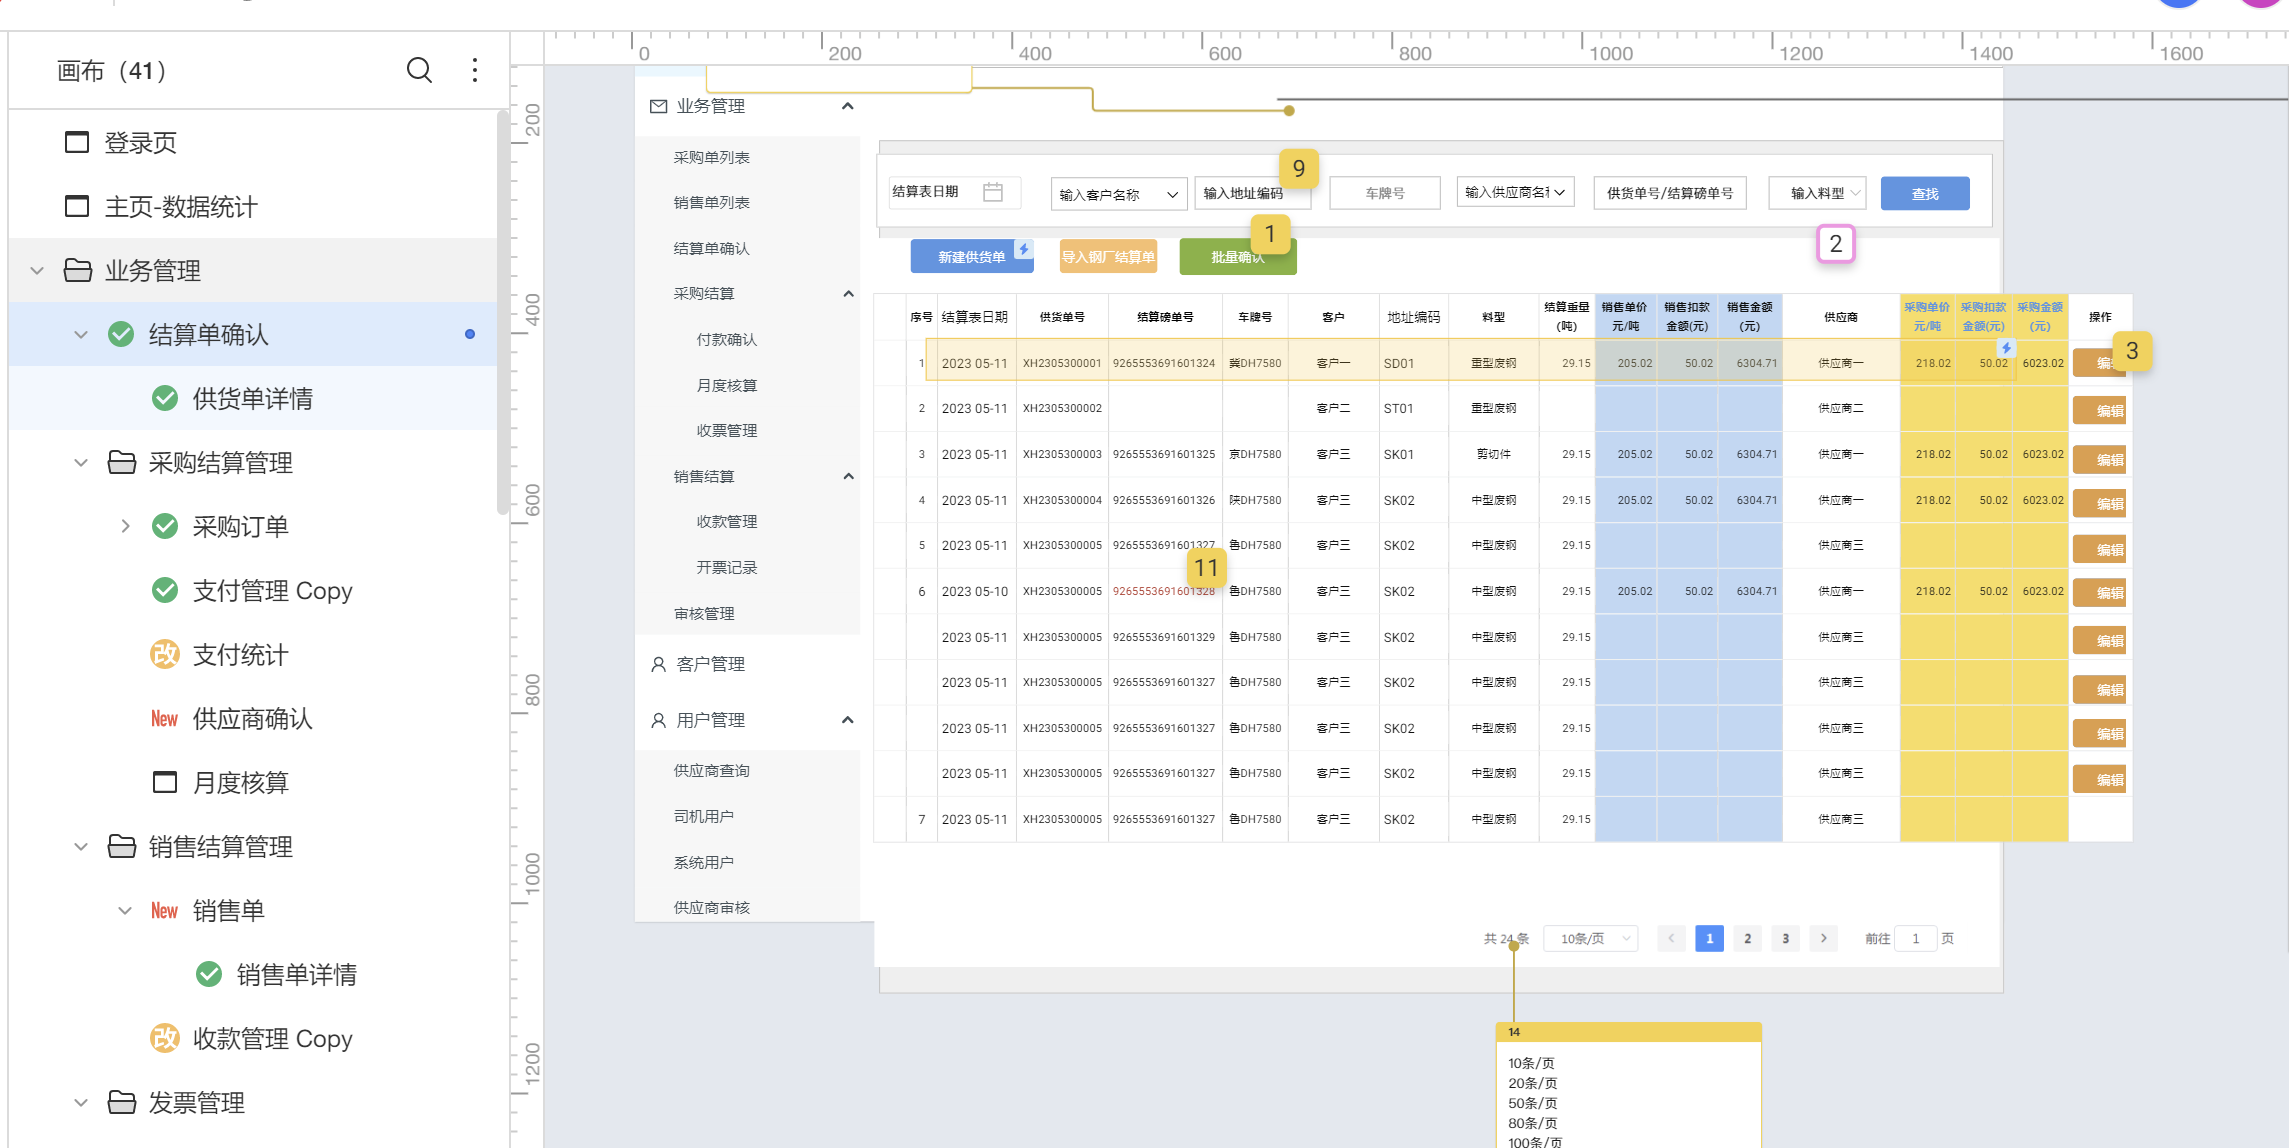Open 采购单列表 menu item
2289x1148 pixels.
(711, 157)
